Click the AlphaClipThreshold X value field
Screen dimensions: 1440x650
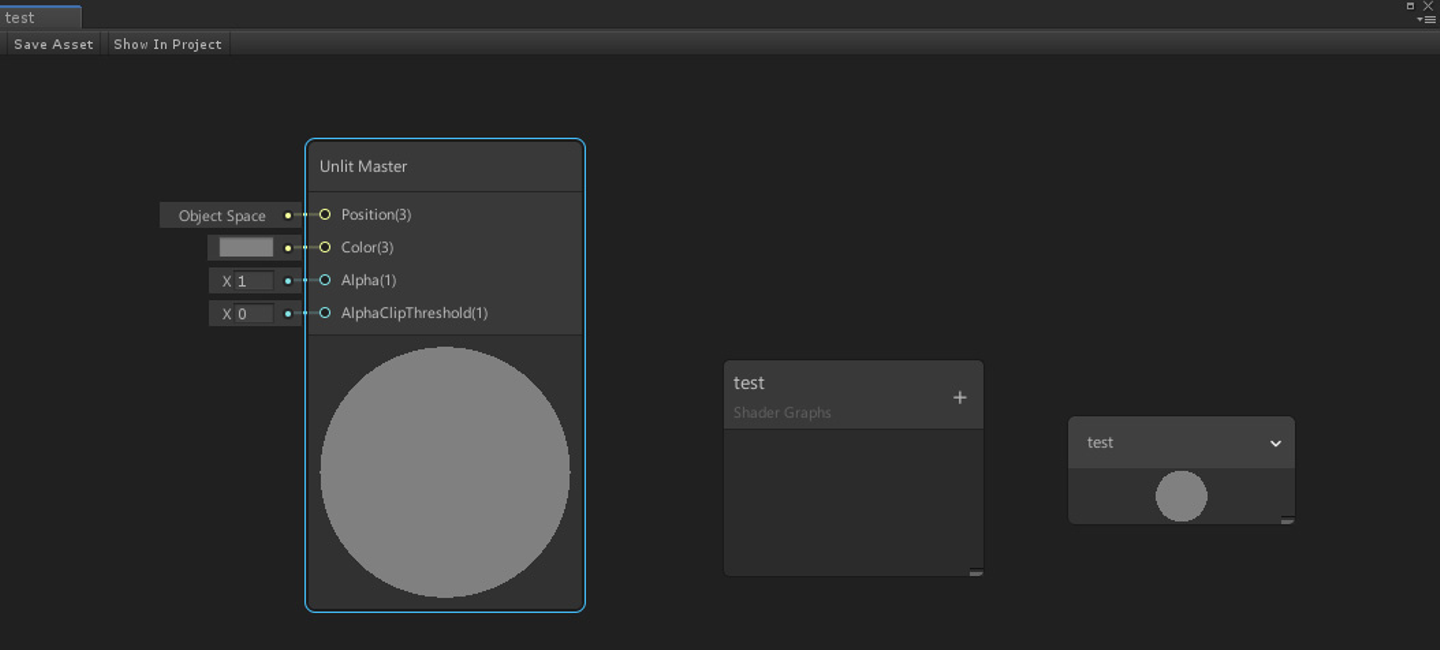point(253,314)
